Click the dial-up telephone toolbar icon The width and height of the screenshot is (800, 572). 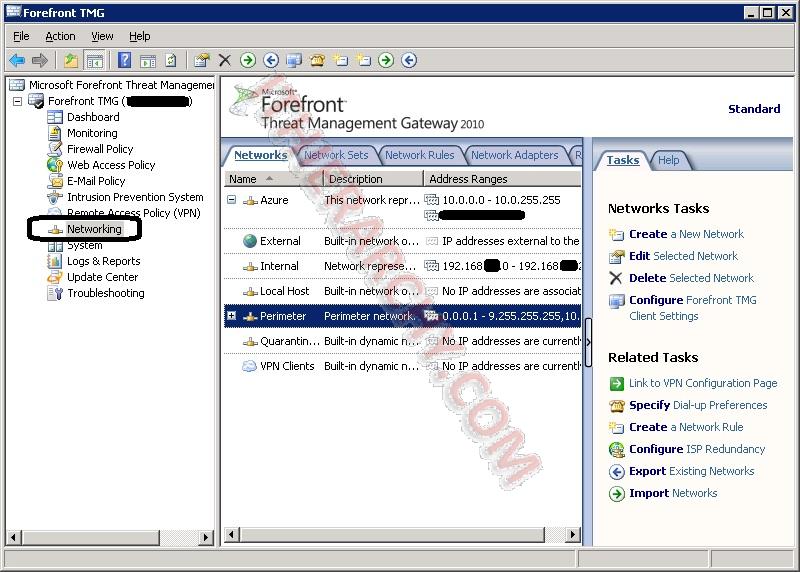coord(317,60)
